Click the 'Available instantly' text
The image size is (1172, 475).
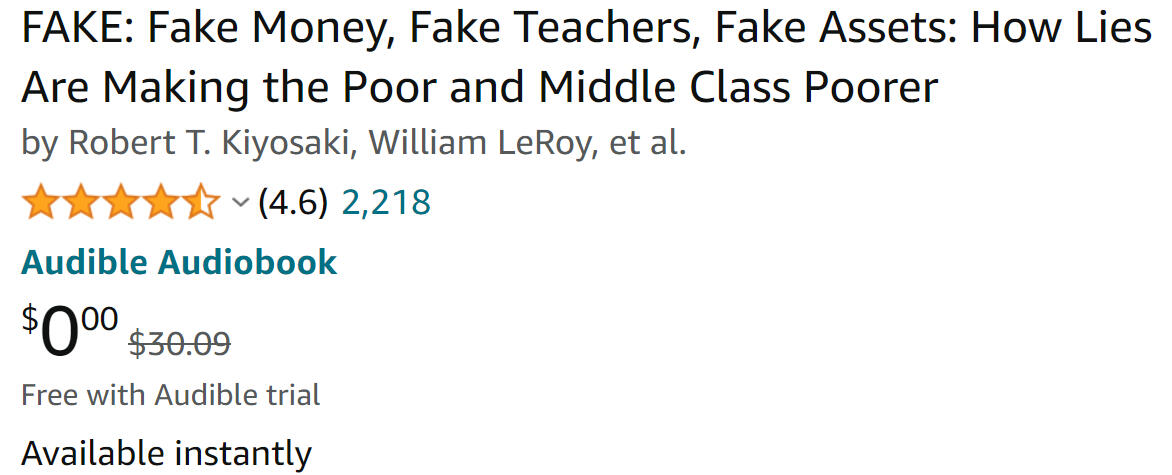coord(166,453)
